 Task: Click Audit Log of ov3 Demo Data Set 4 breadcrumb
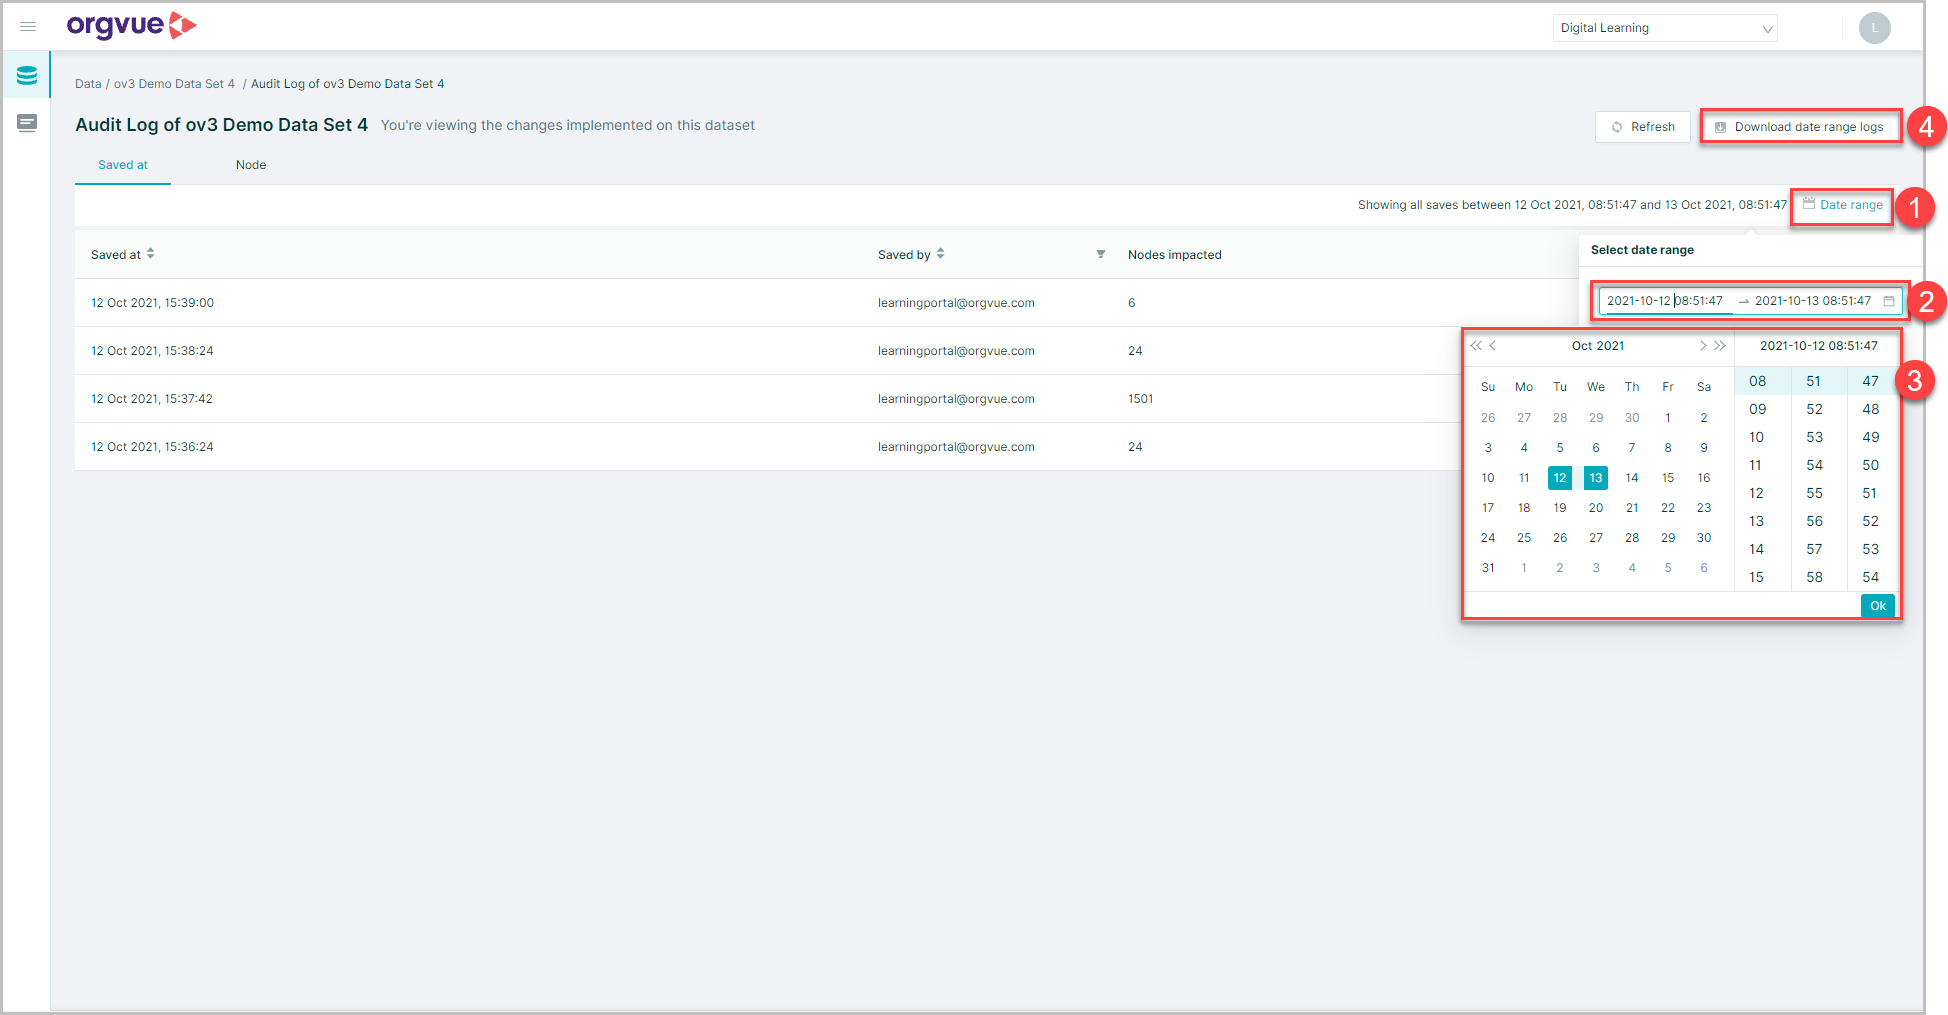pyautogui.click(x=347, y=84)
